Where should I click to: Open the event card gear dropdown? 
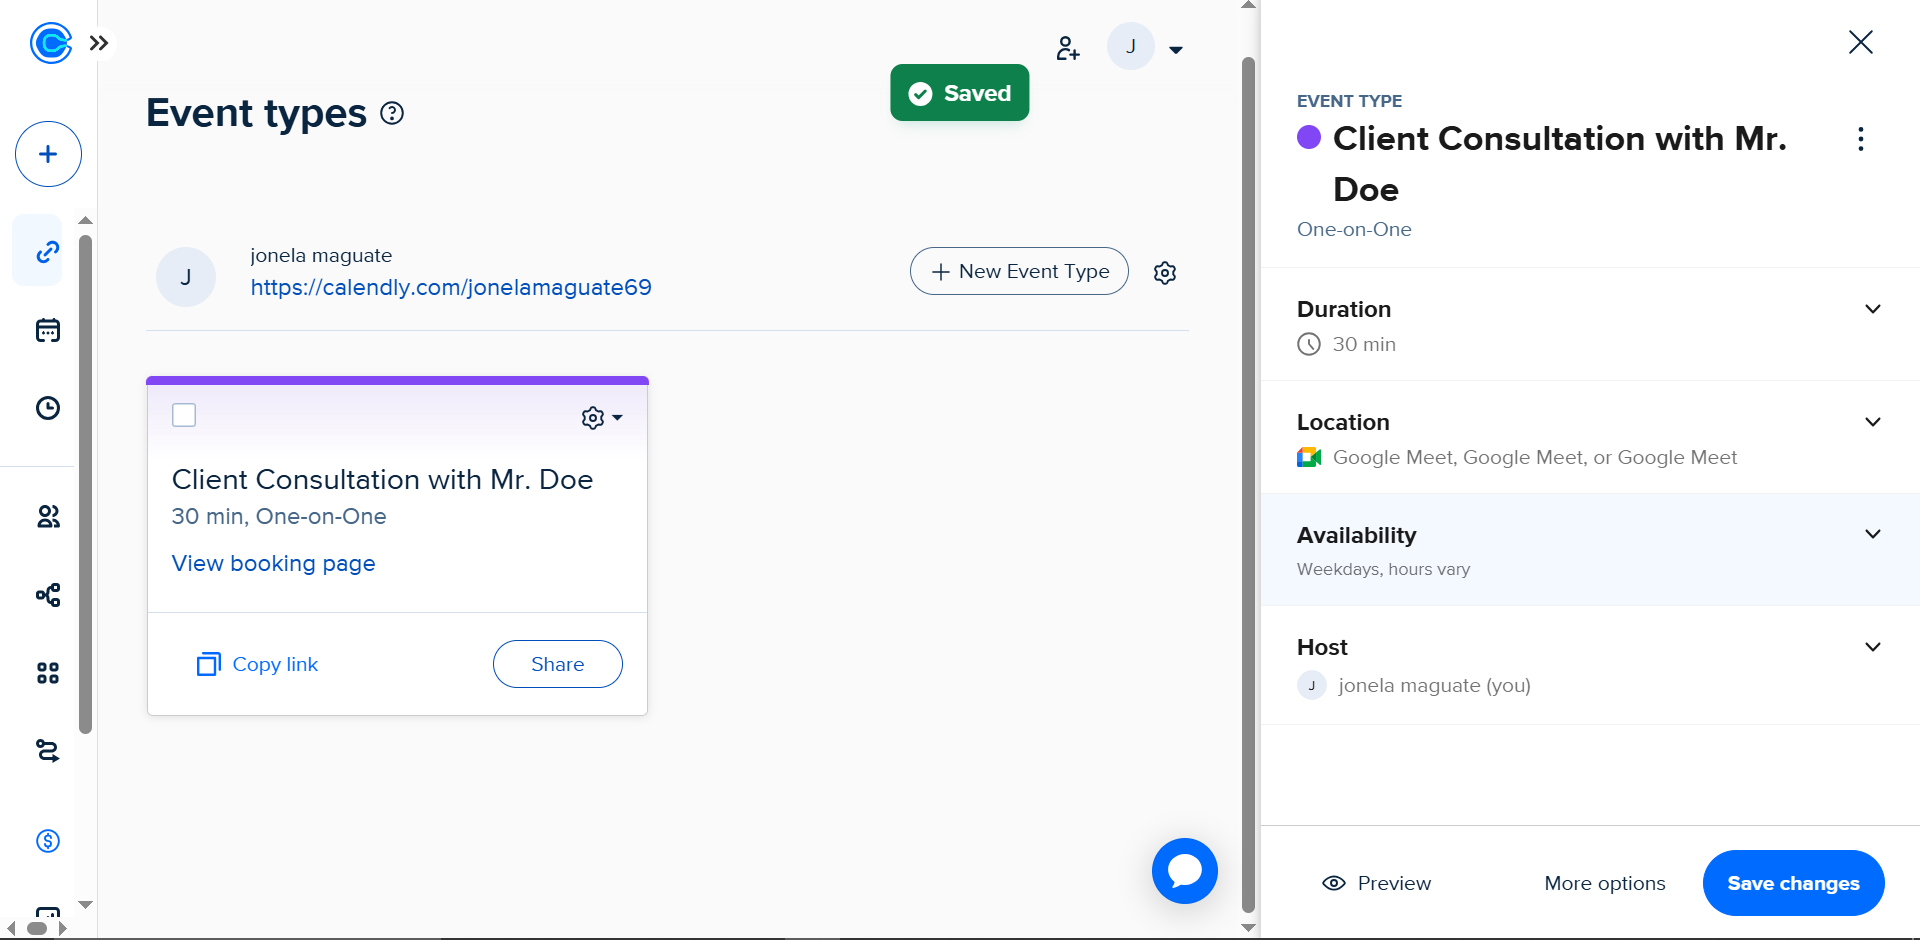[x=601, y=418]
